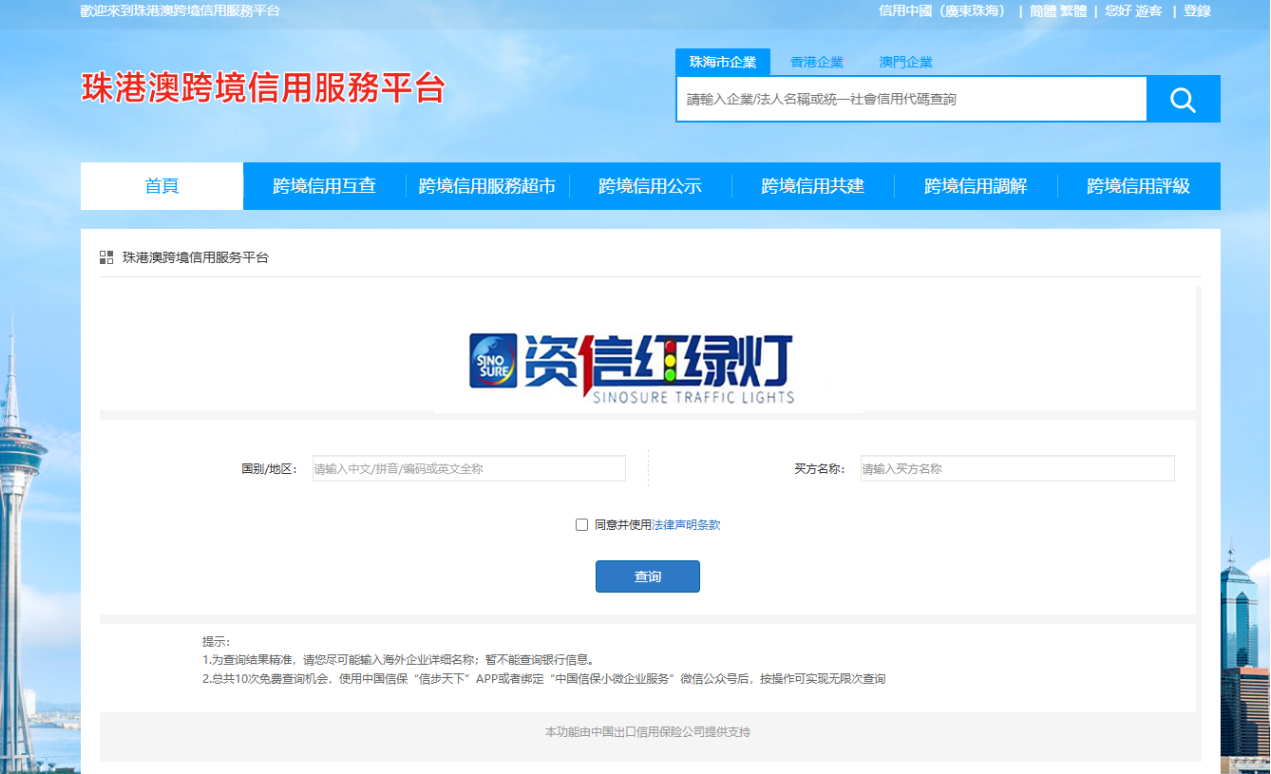Open the 跨境信用公示 menu item
The image size is (1271, 774).
[650, 185]
